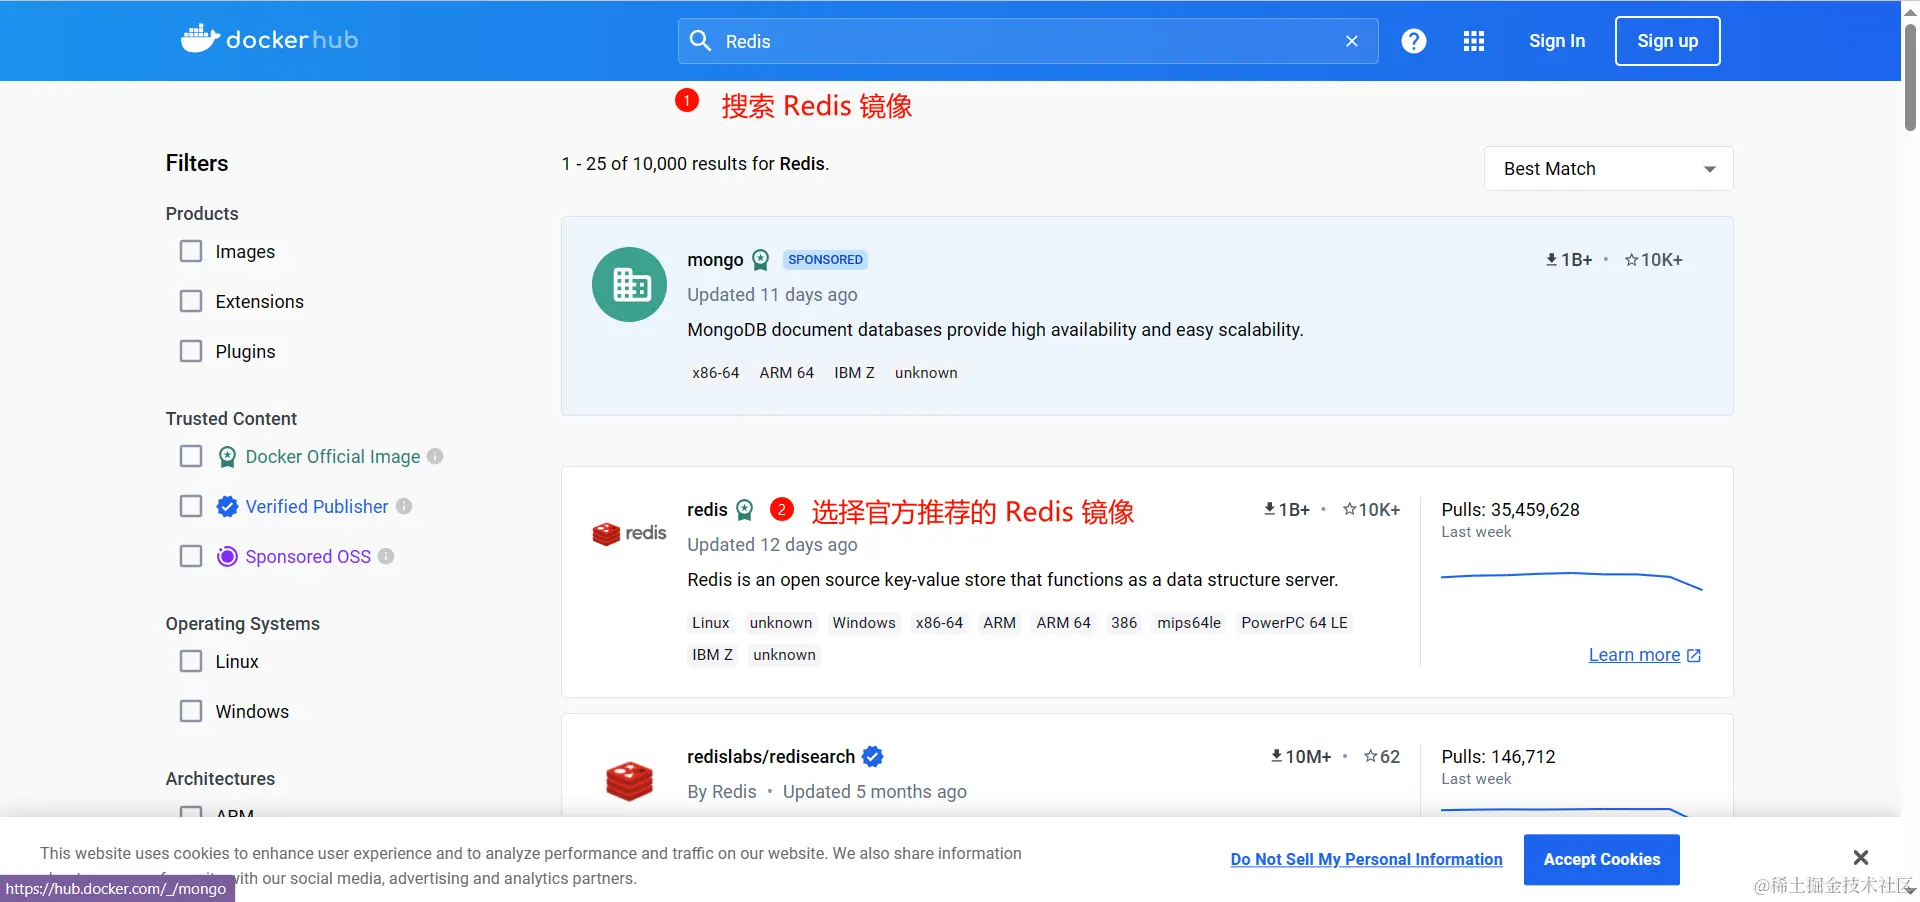This screenshot has height=902, width=1920.
Task: Focus the Redis search input field
Action: coord(1028,41)
